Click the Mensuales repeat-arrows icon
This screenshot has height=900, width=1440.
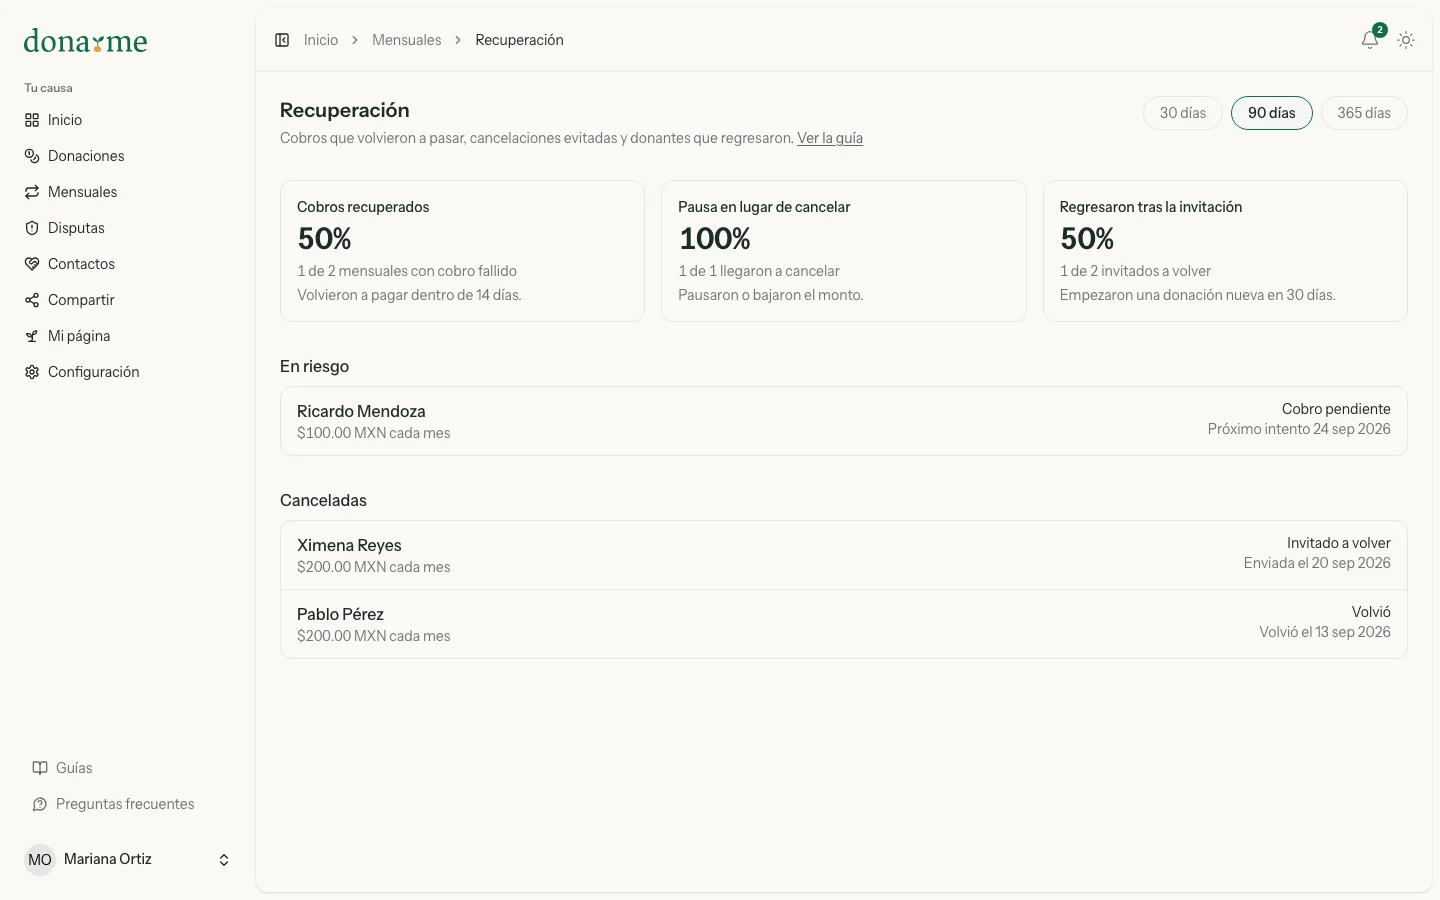pos(32,192)
